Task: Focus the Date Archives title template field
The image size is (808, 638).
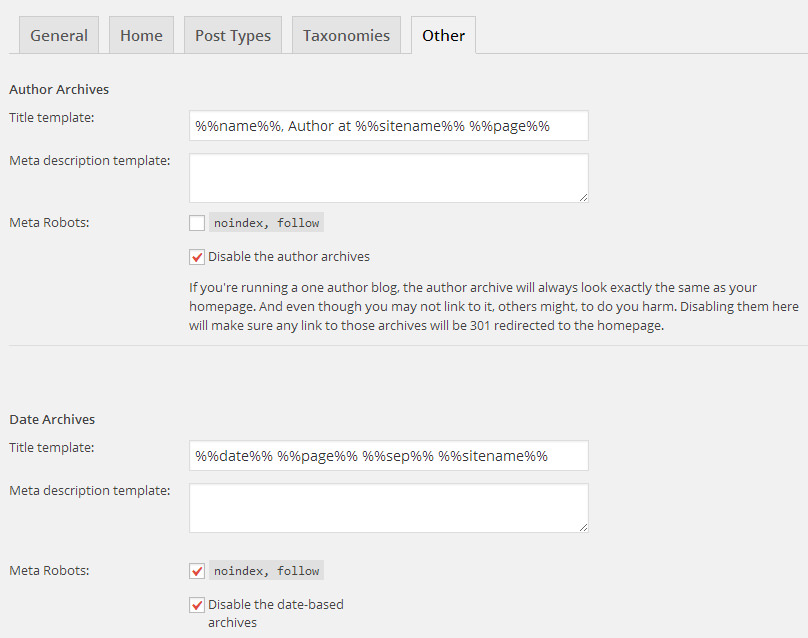Action: click(388, 456)
